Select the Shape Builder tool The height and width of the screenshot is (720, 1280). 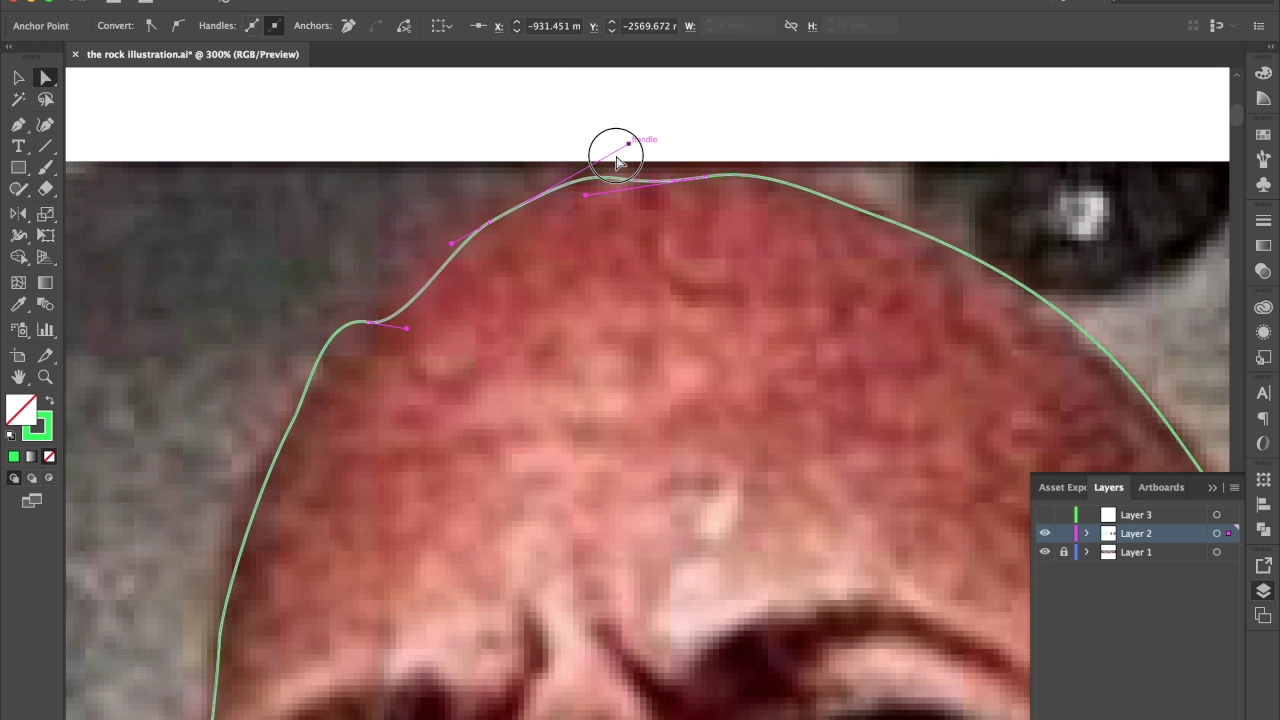[19, 258]
